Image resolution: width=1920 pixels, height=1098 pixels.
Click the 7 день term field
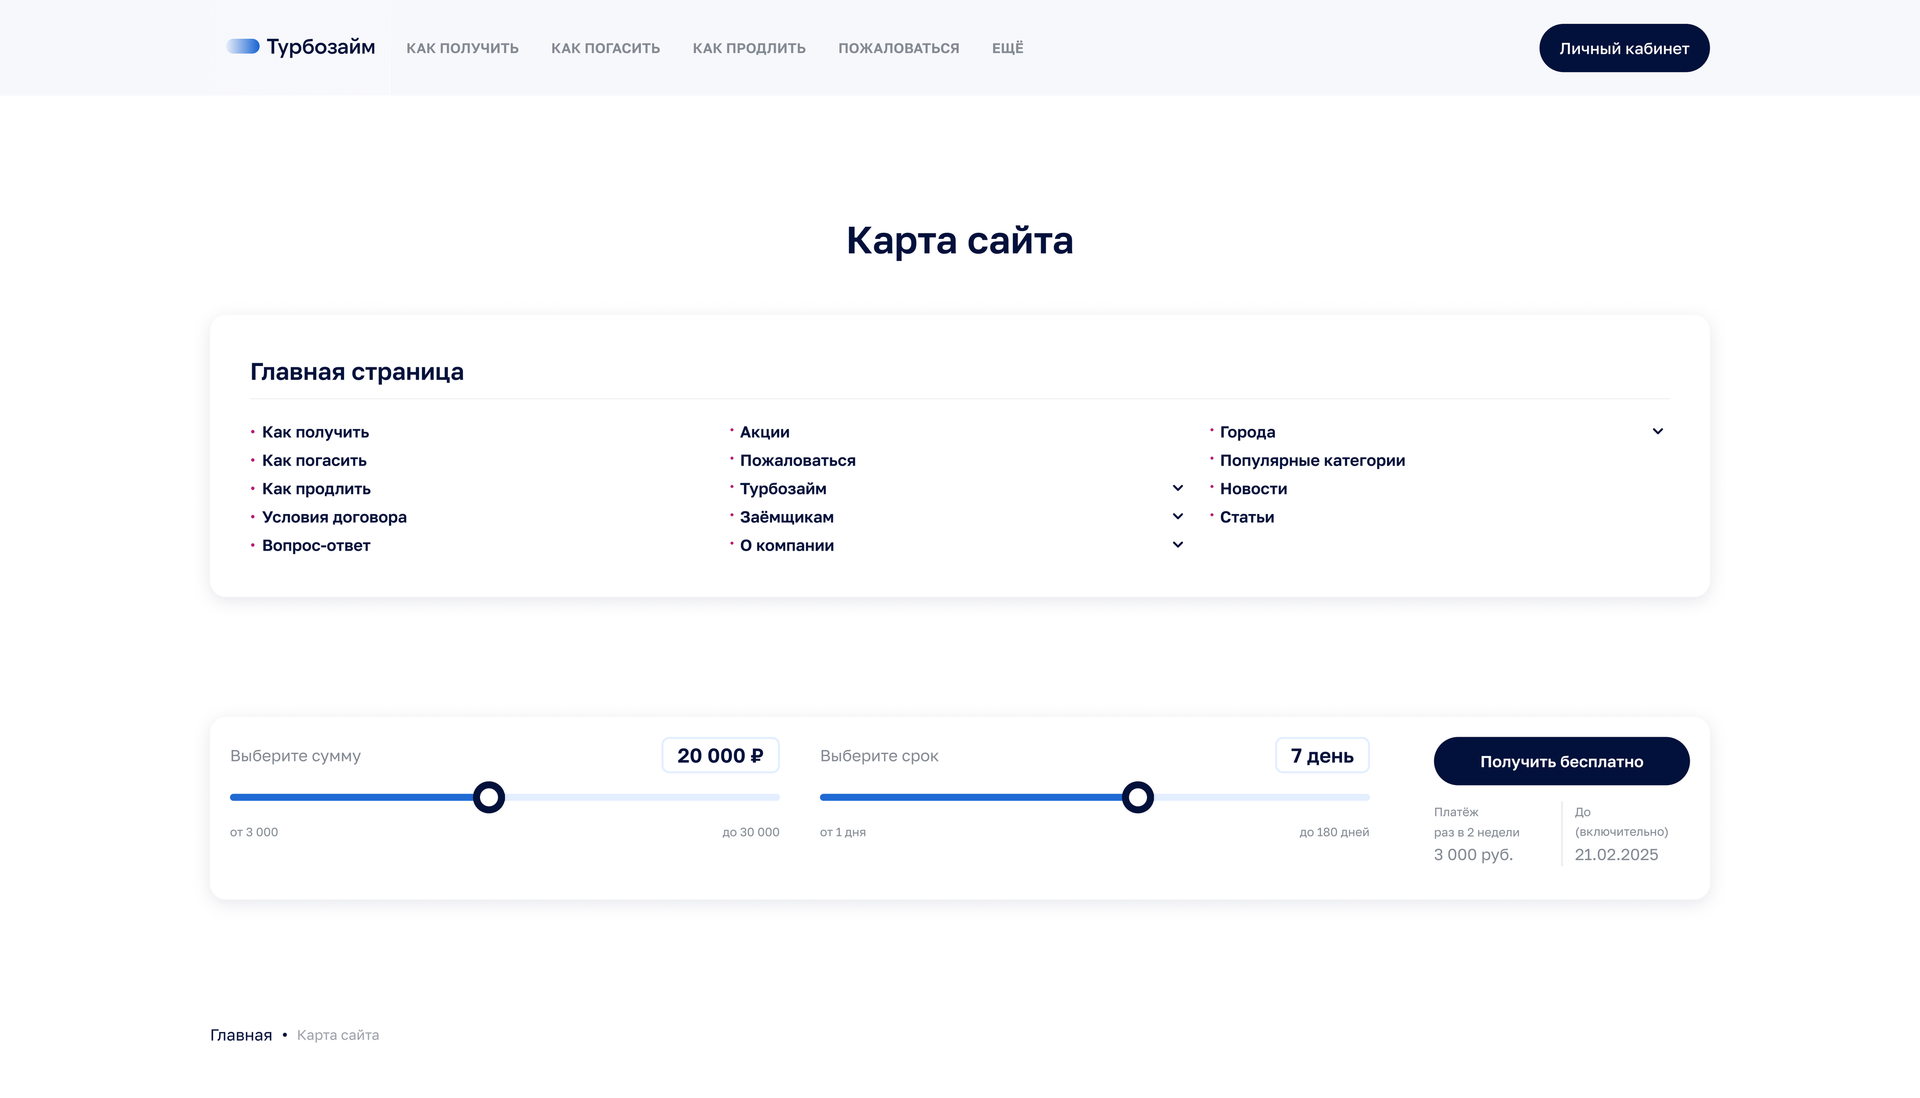(1321, 756)
